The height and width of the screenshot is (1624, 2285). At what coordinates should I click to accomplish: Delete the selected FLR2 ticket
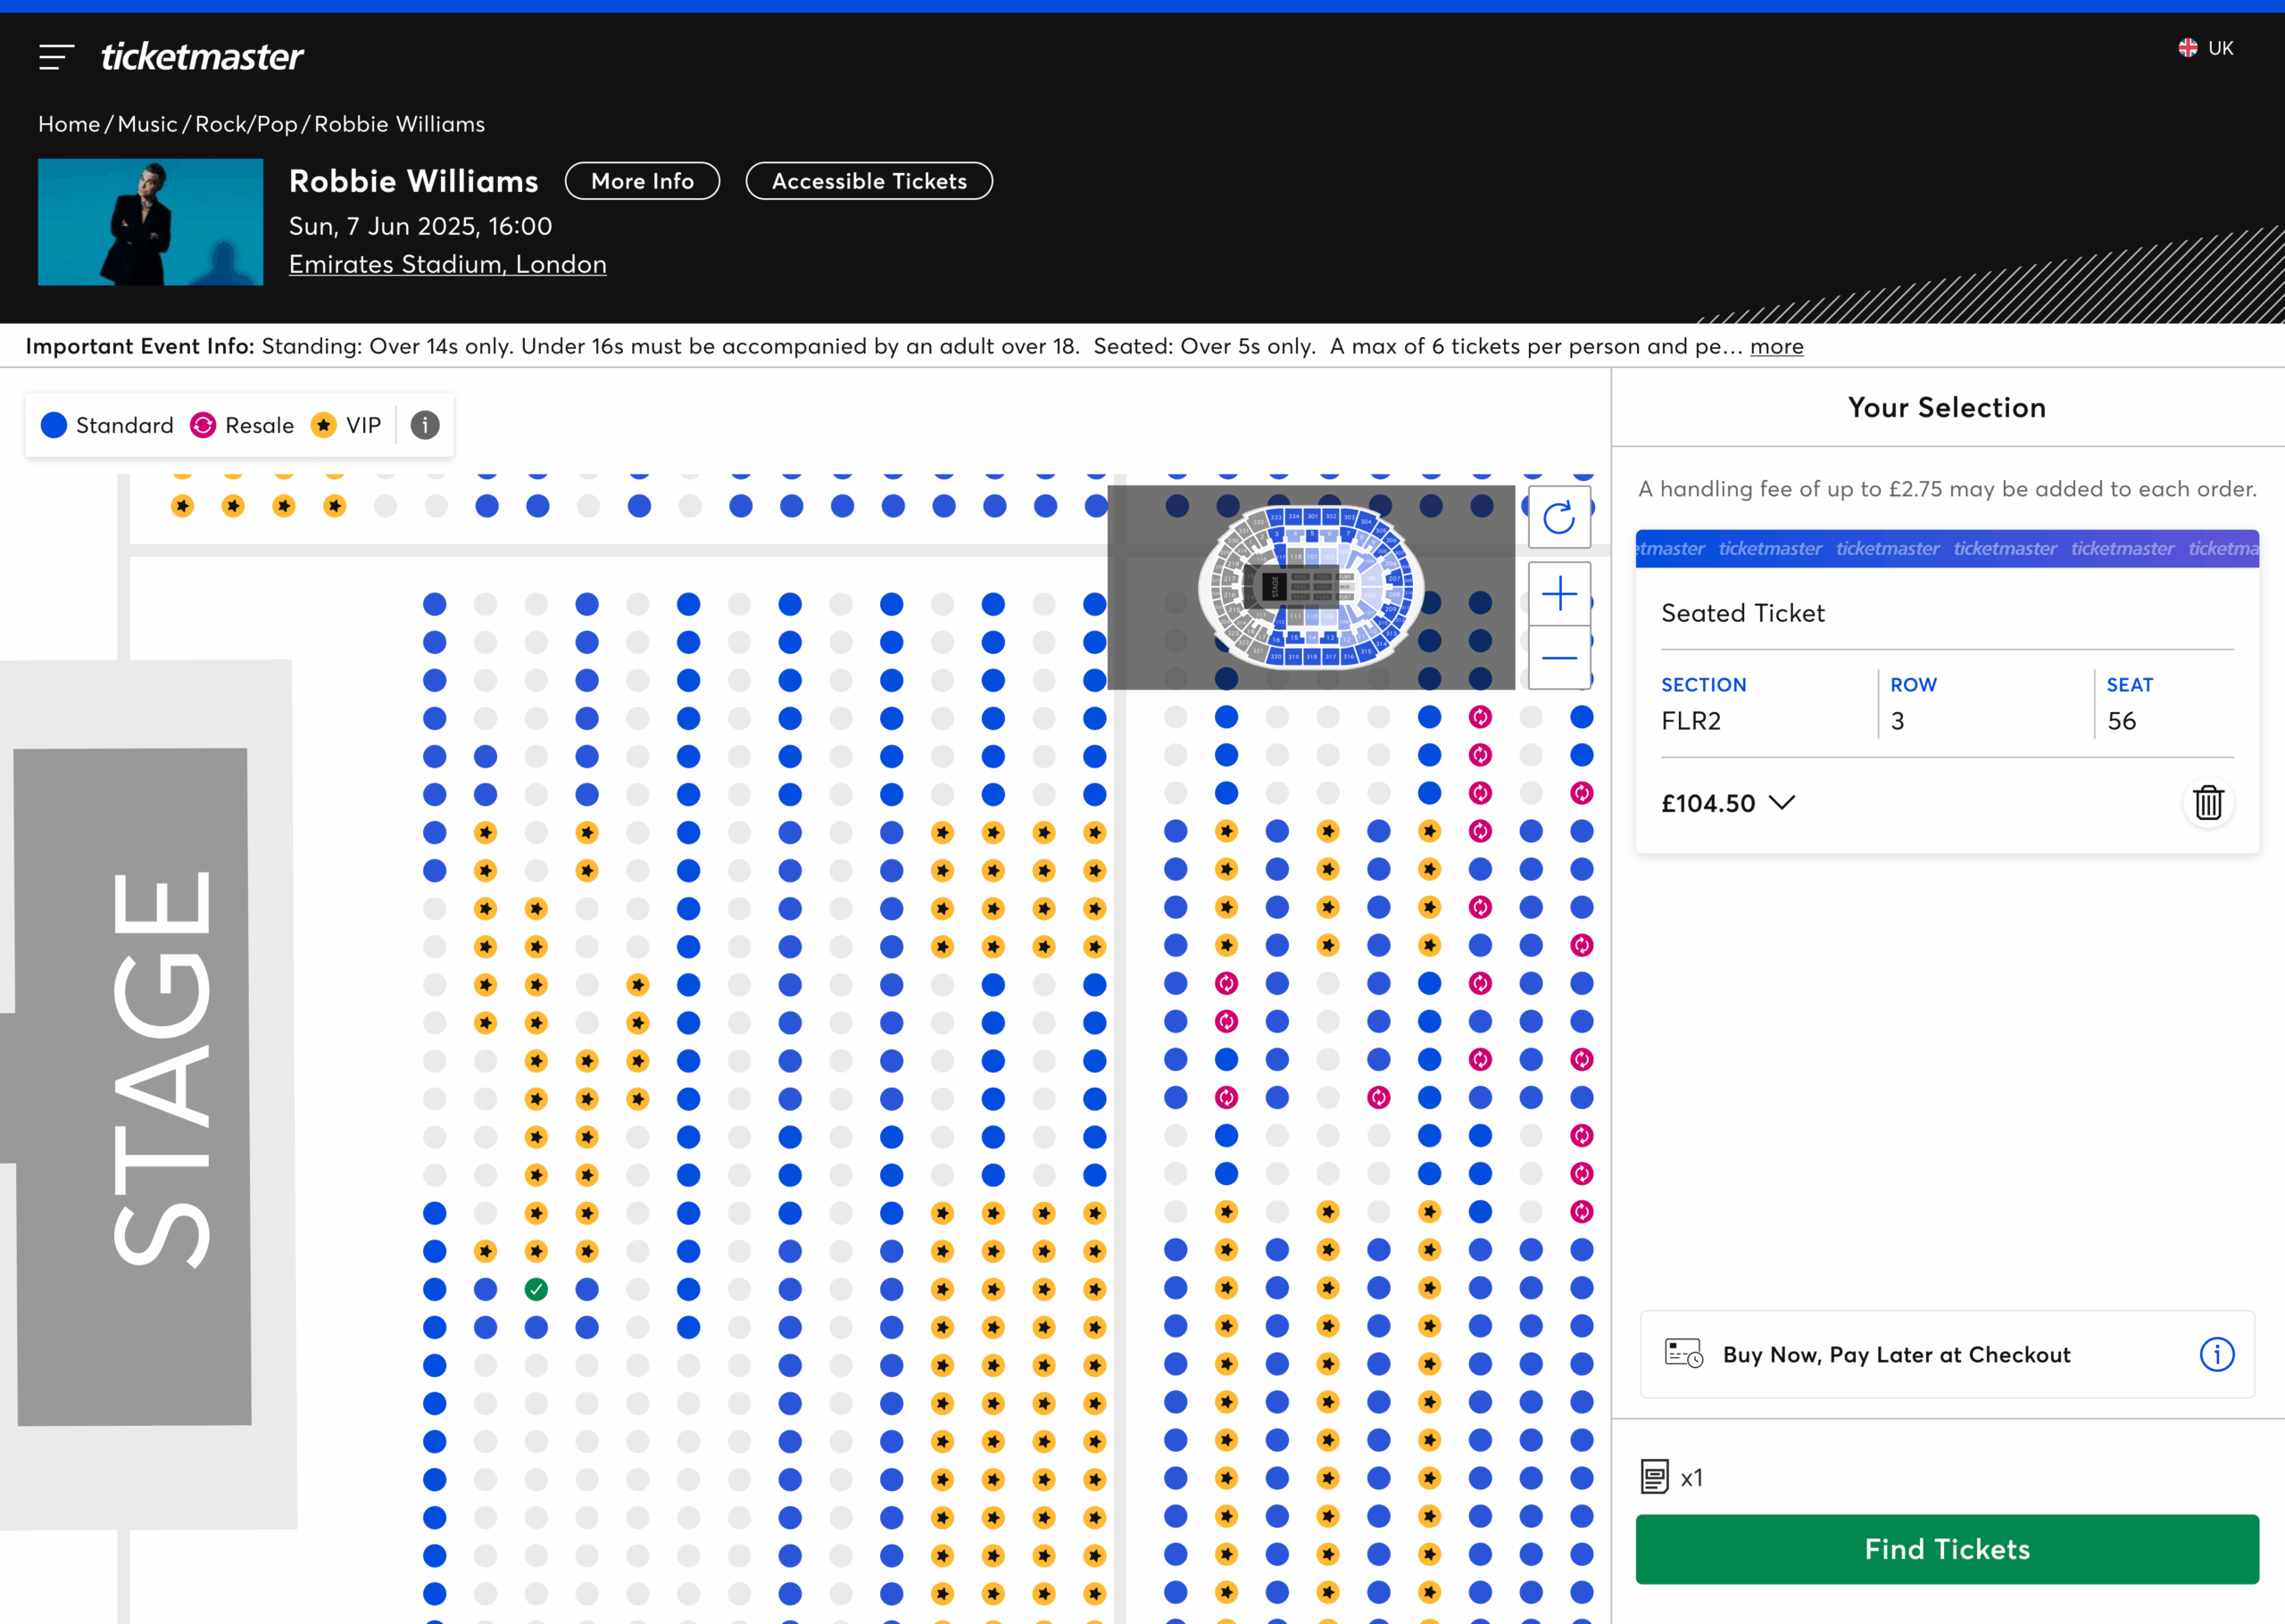(x=2208, y=803)
